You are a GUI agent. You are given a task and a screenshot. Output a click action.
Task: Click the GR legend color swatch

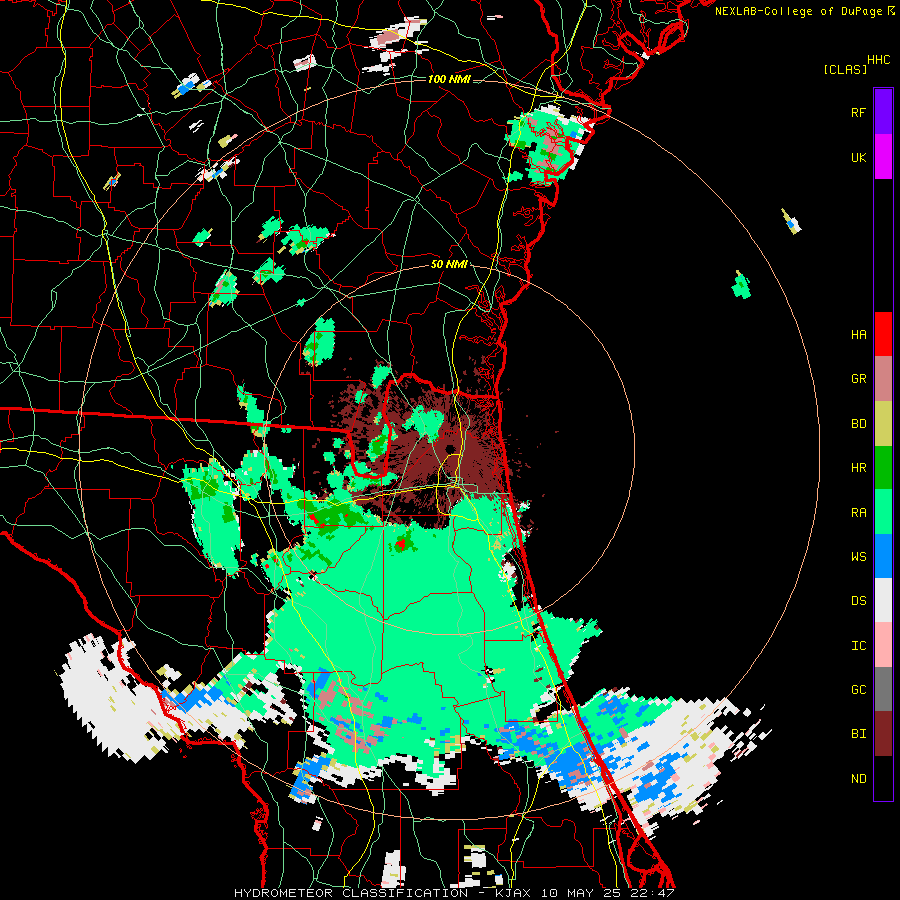[883, 379]
